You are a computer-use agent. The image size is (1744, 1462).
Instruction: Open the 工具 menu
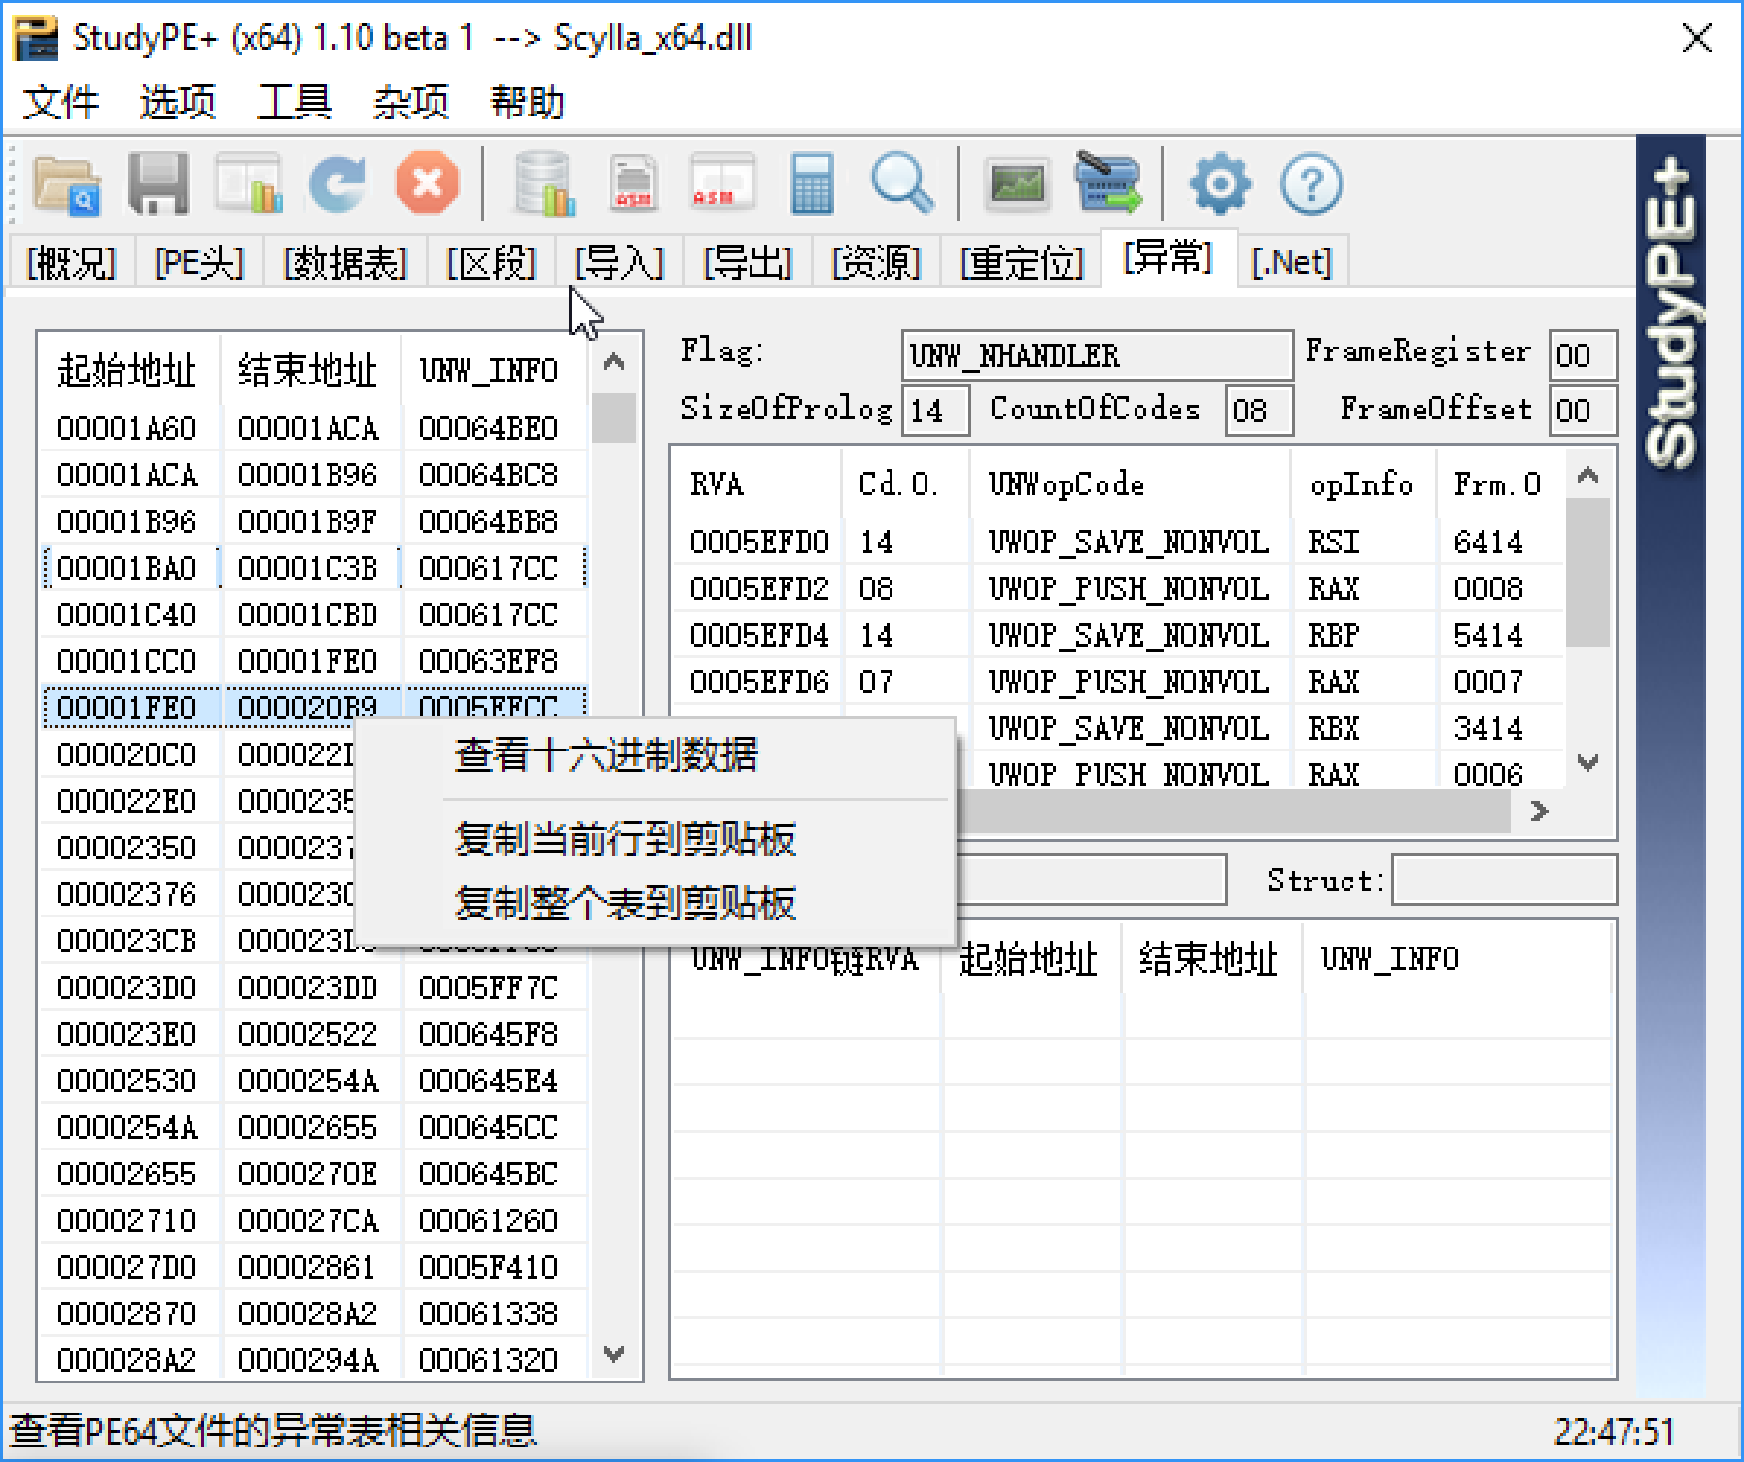[x=294, y=102]
